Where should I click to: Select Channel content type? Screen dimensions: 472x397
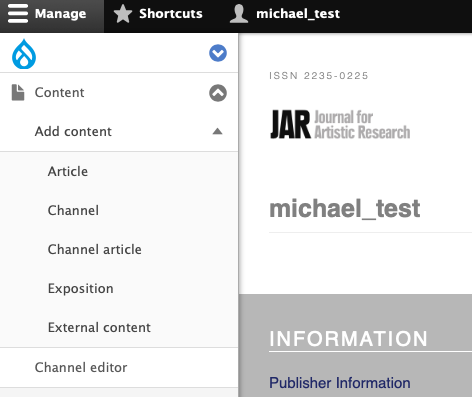(x=73, y=210)
